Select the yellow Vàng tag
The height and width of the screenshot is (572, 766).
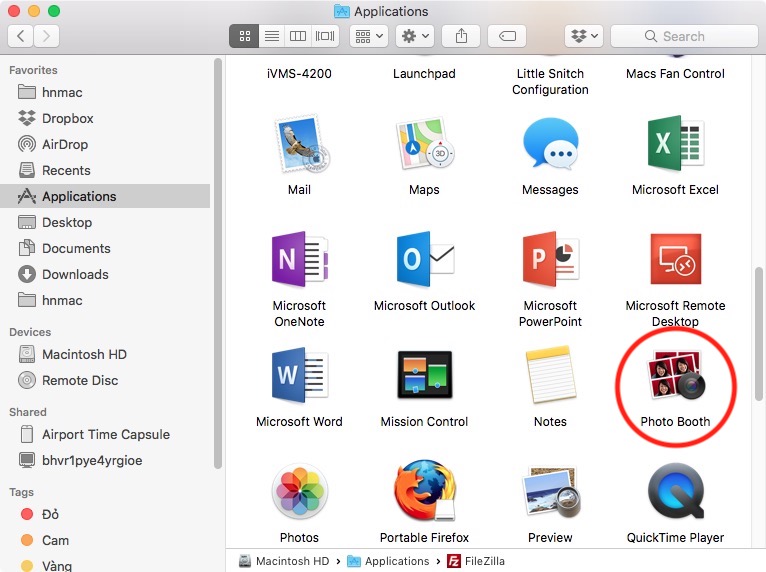(x=105, y=565)
